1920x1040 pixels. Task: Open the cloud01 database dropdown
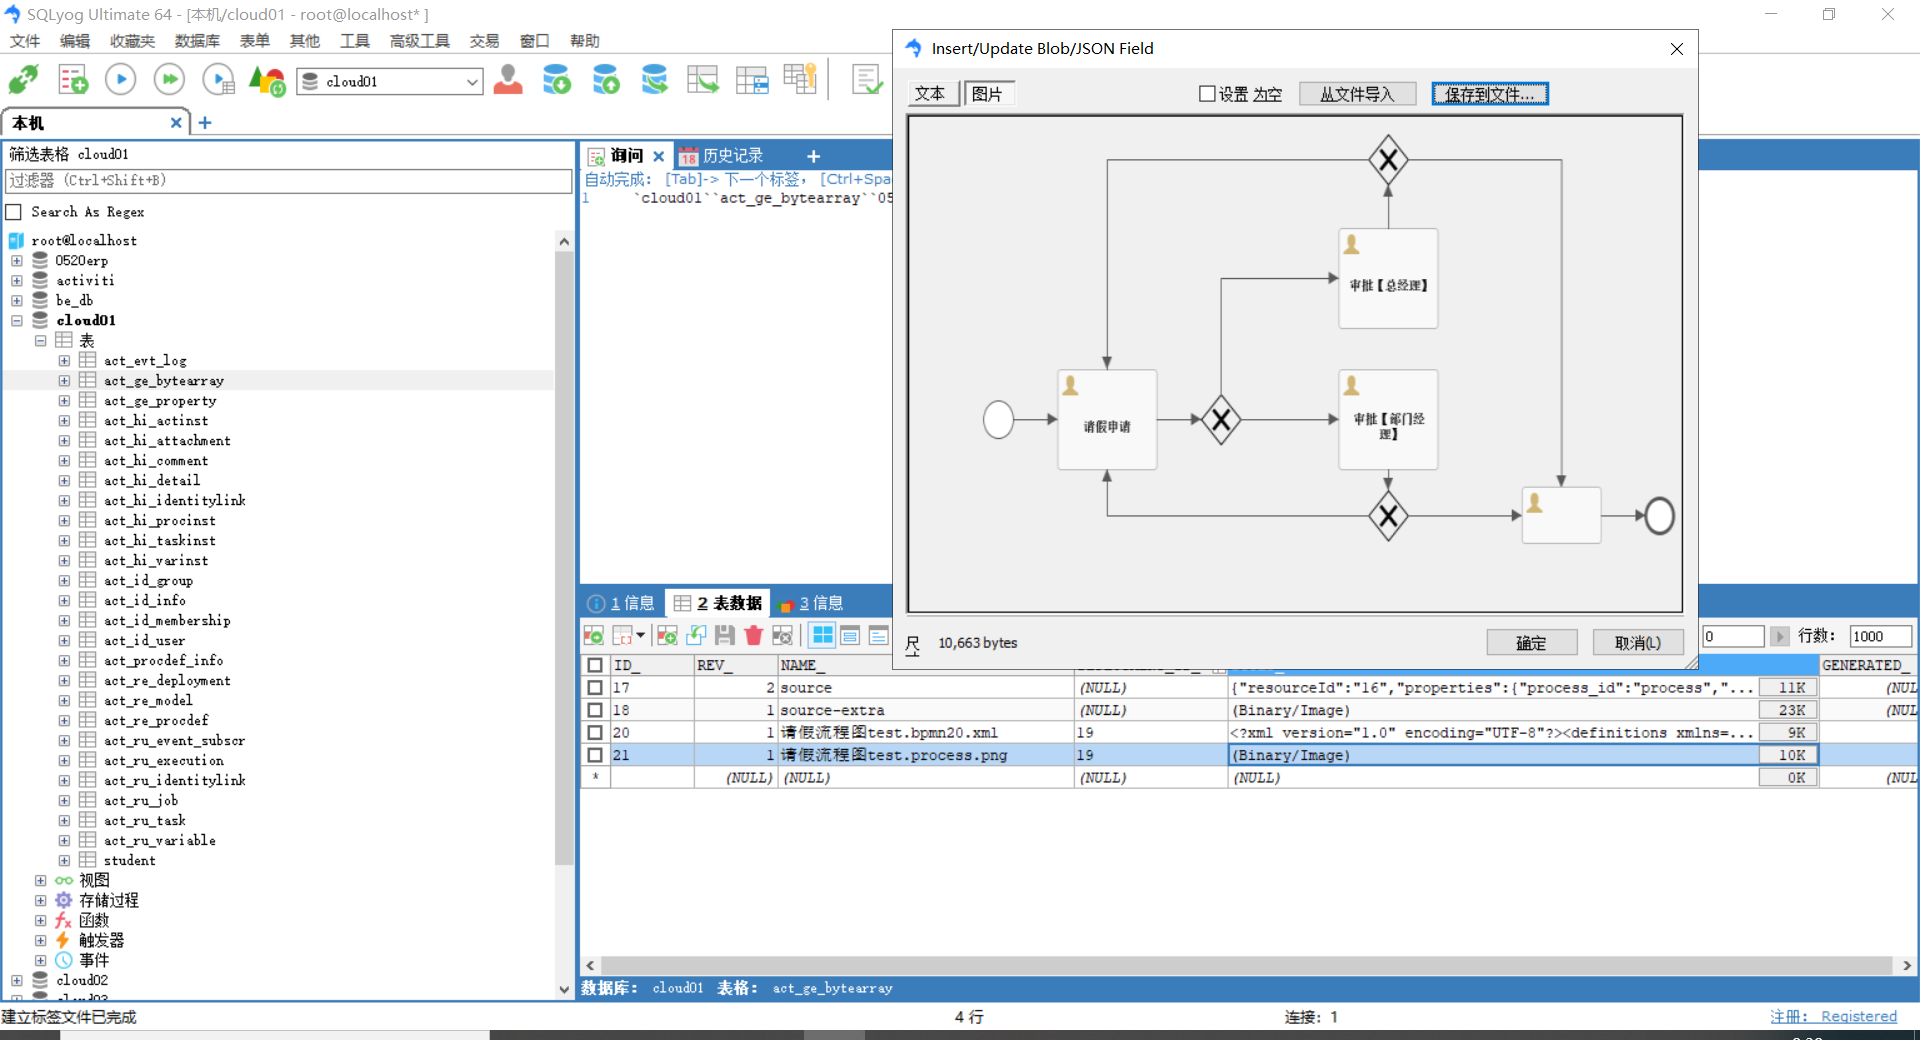pyautogui.click(x=472, y=82)
